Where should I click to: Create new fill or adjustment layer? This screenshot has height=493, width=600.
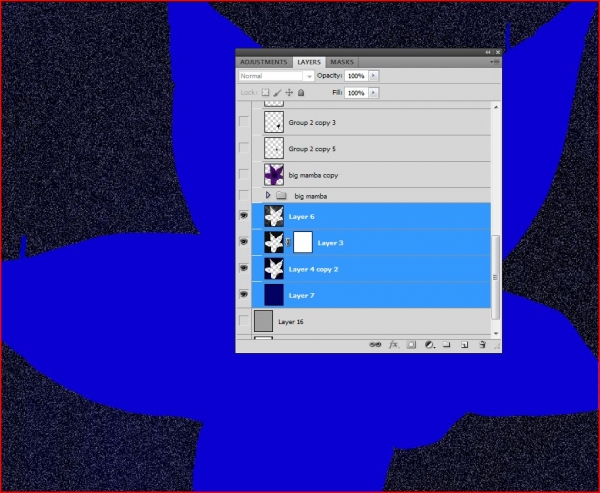[429, 345]
